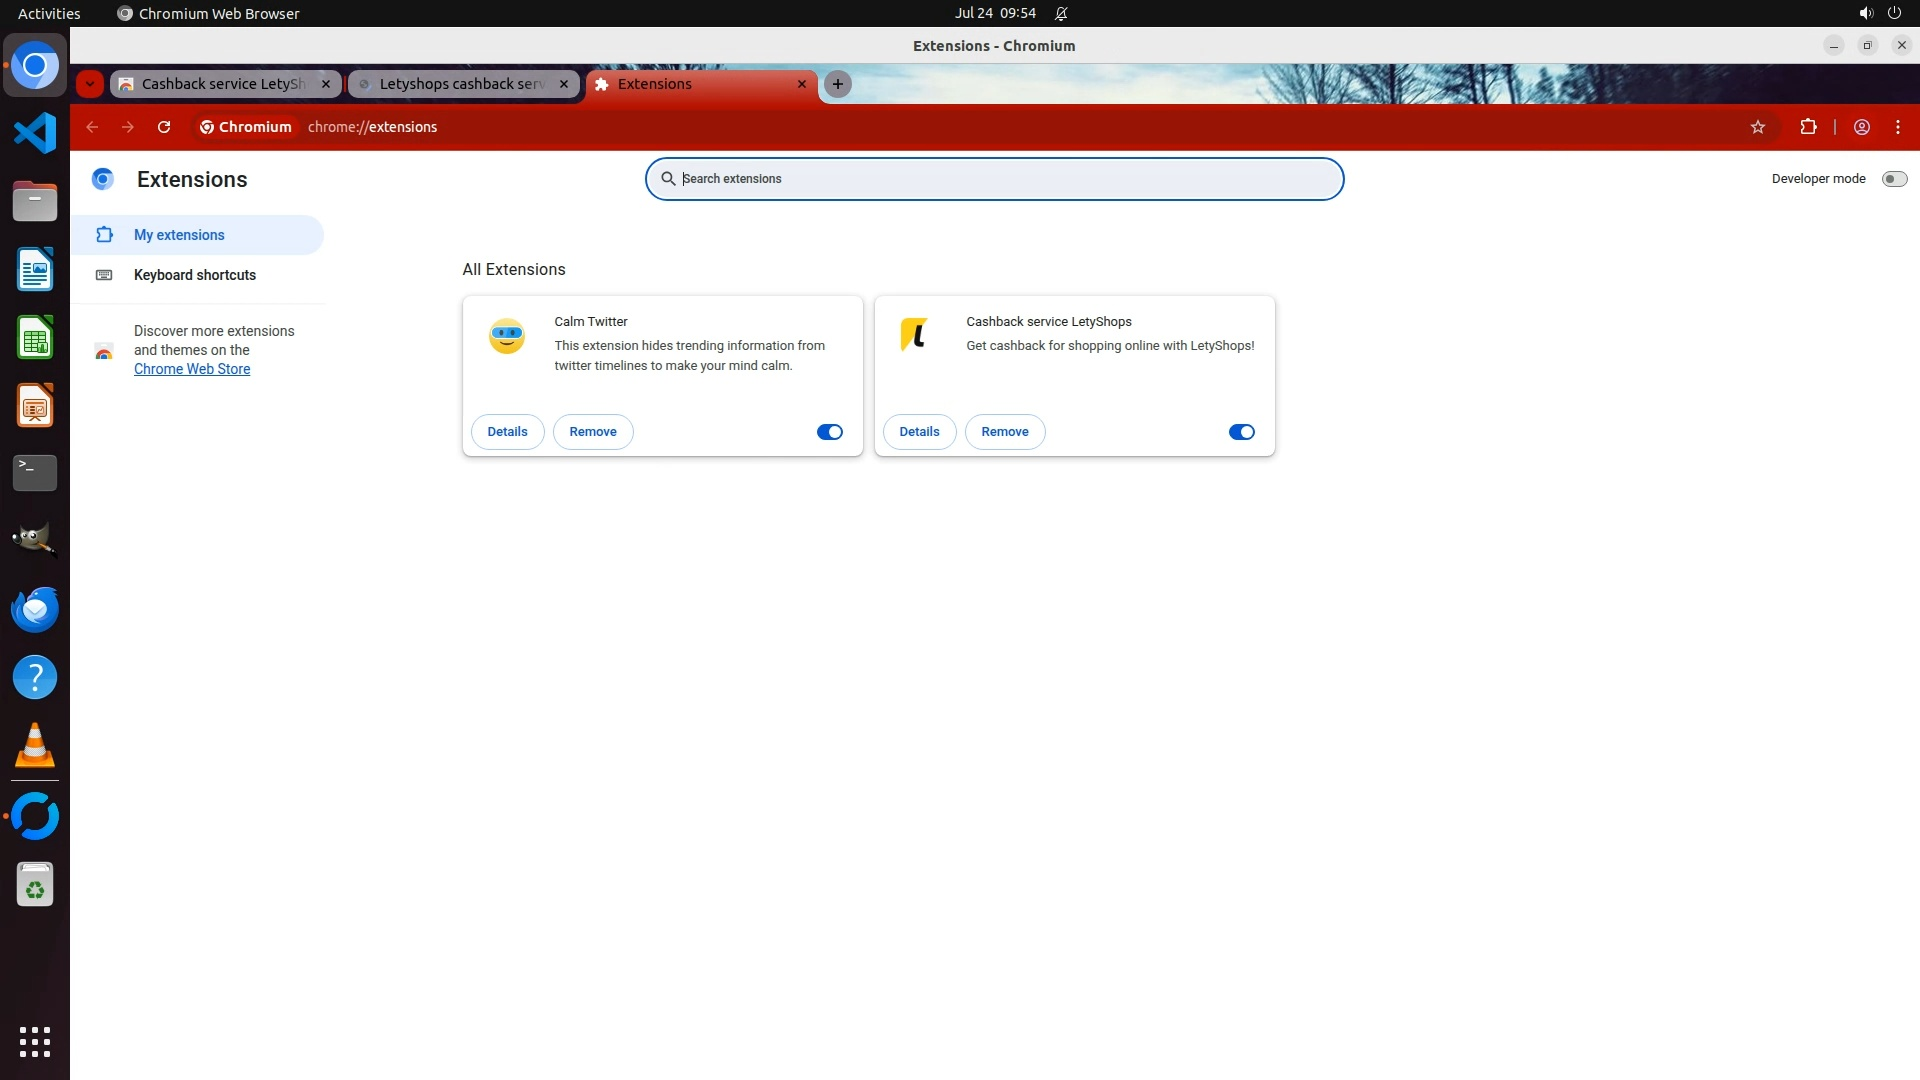This screenshot has height=1080, width=1920.
Task: Enable Developer mode switch
Action: 1894,179
